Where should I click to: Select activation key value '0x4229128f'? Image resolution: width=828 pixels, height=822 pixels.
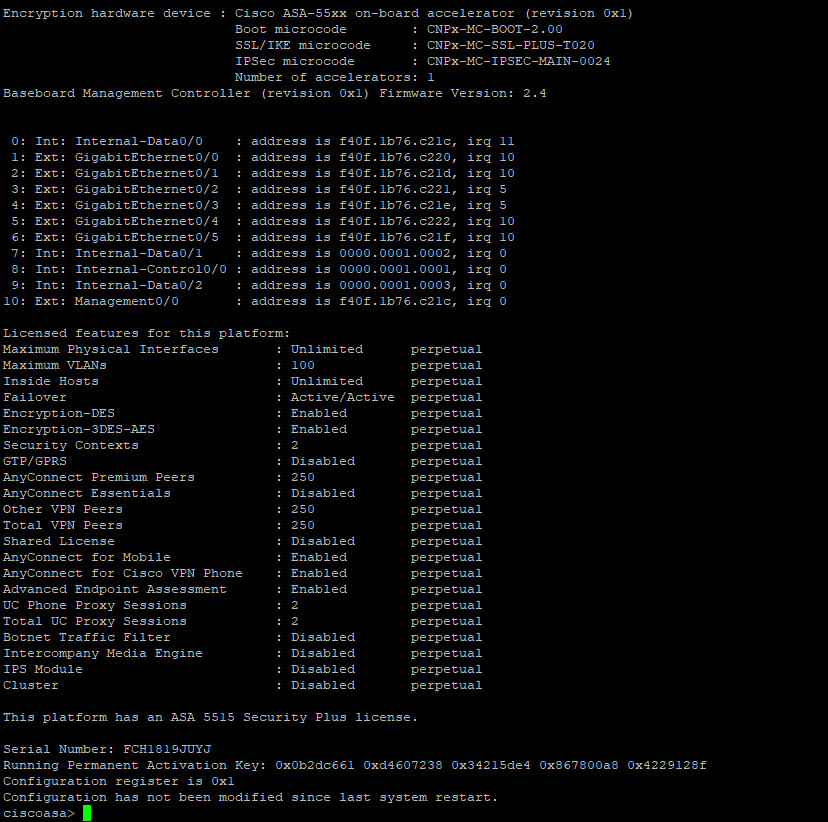coord(667,765)
